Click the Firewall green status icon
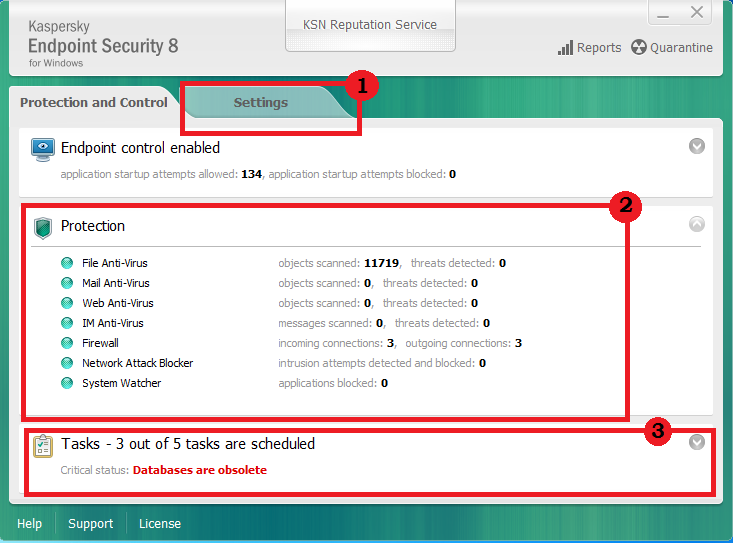The image size is (733, 543). pos(67,343)
